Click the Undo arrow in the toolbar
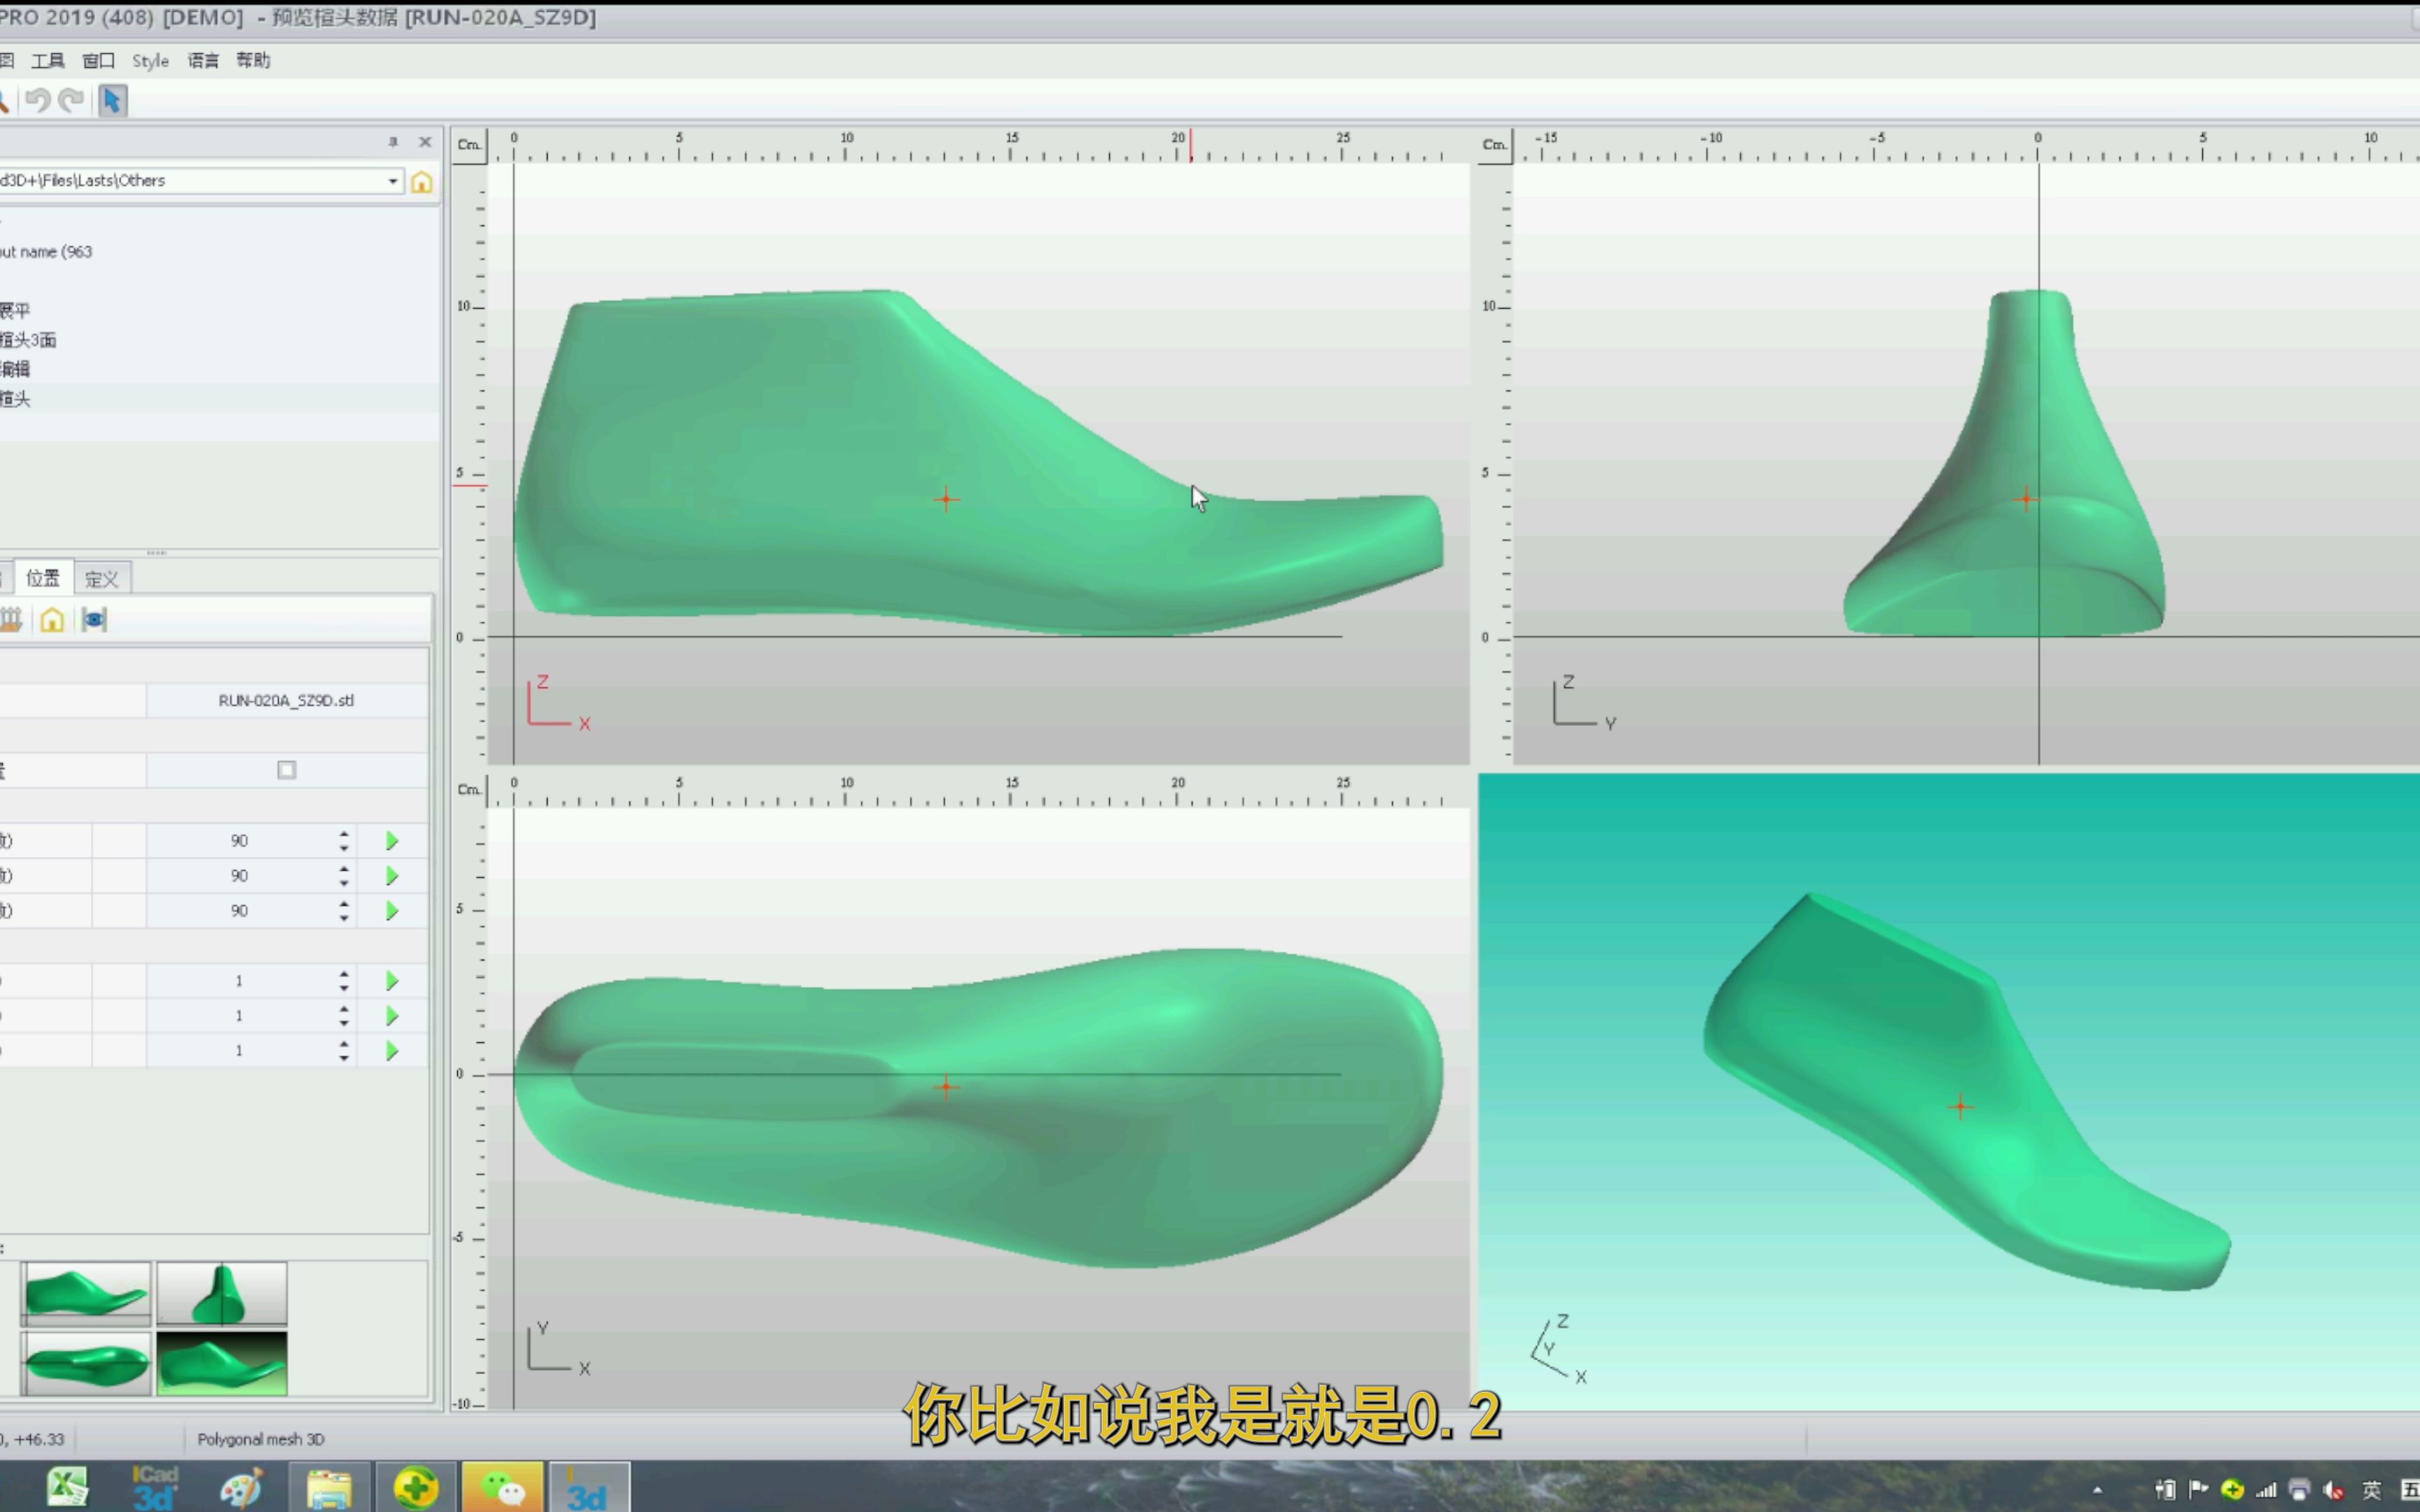 tap(38, 100)
